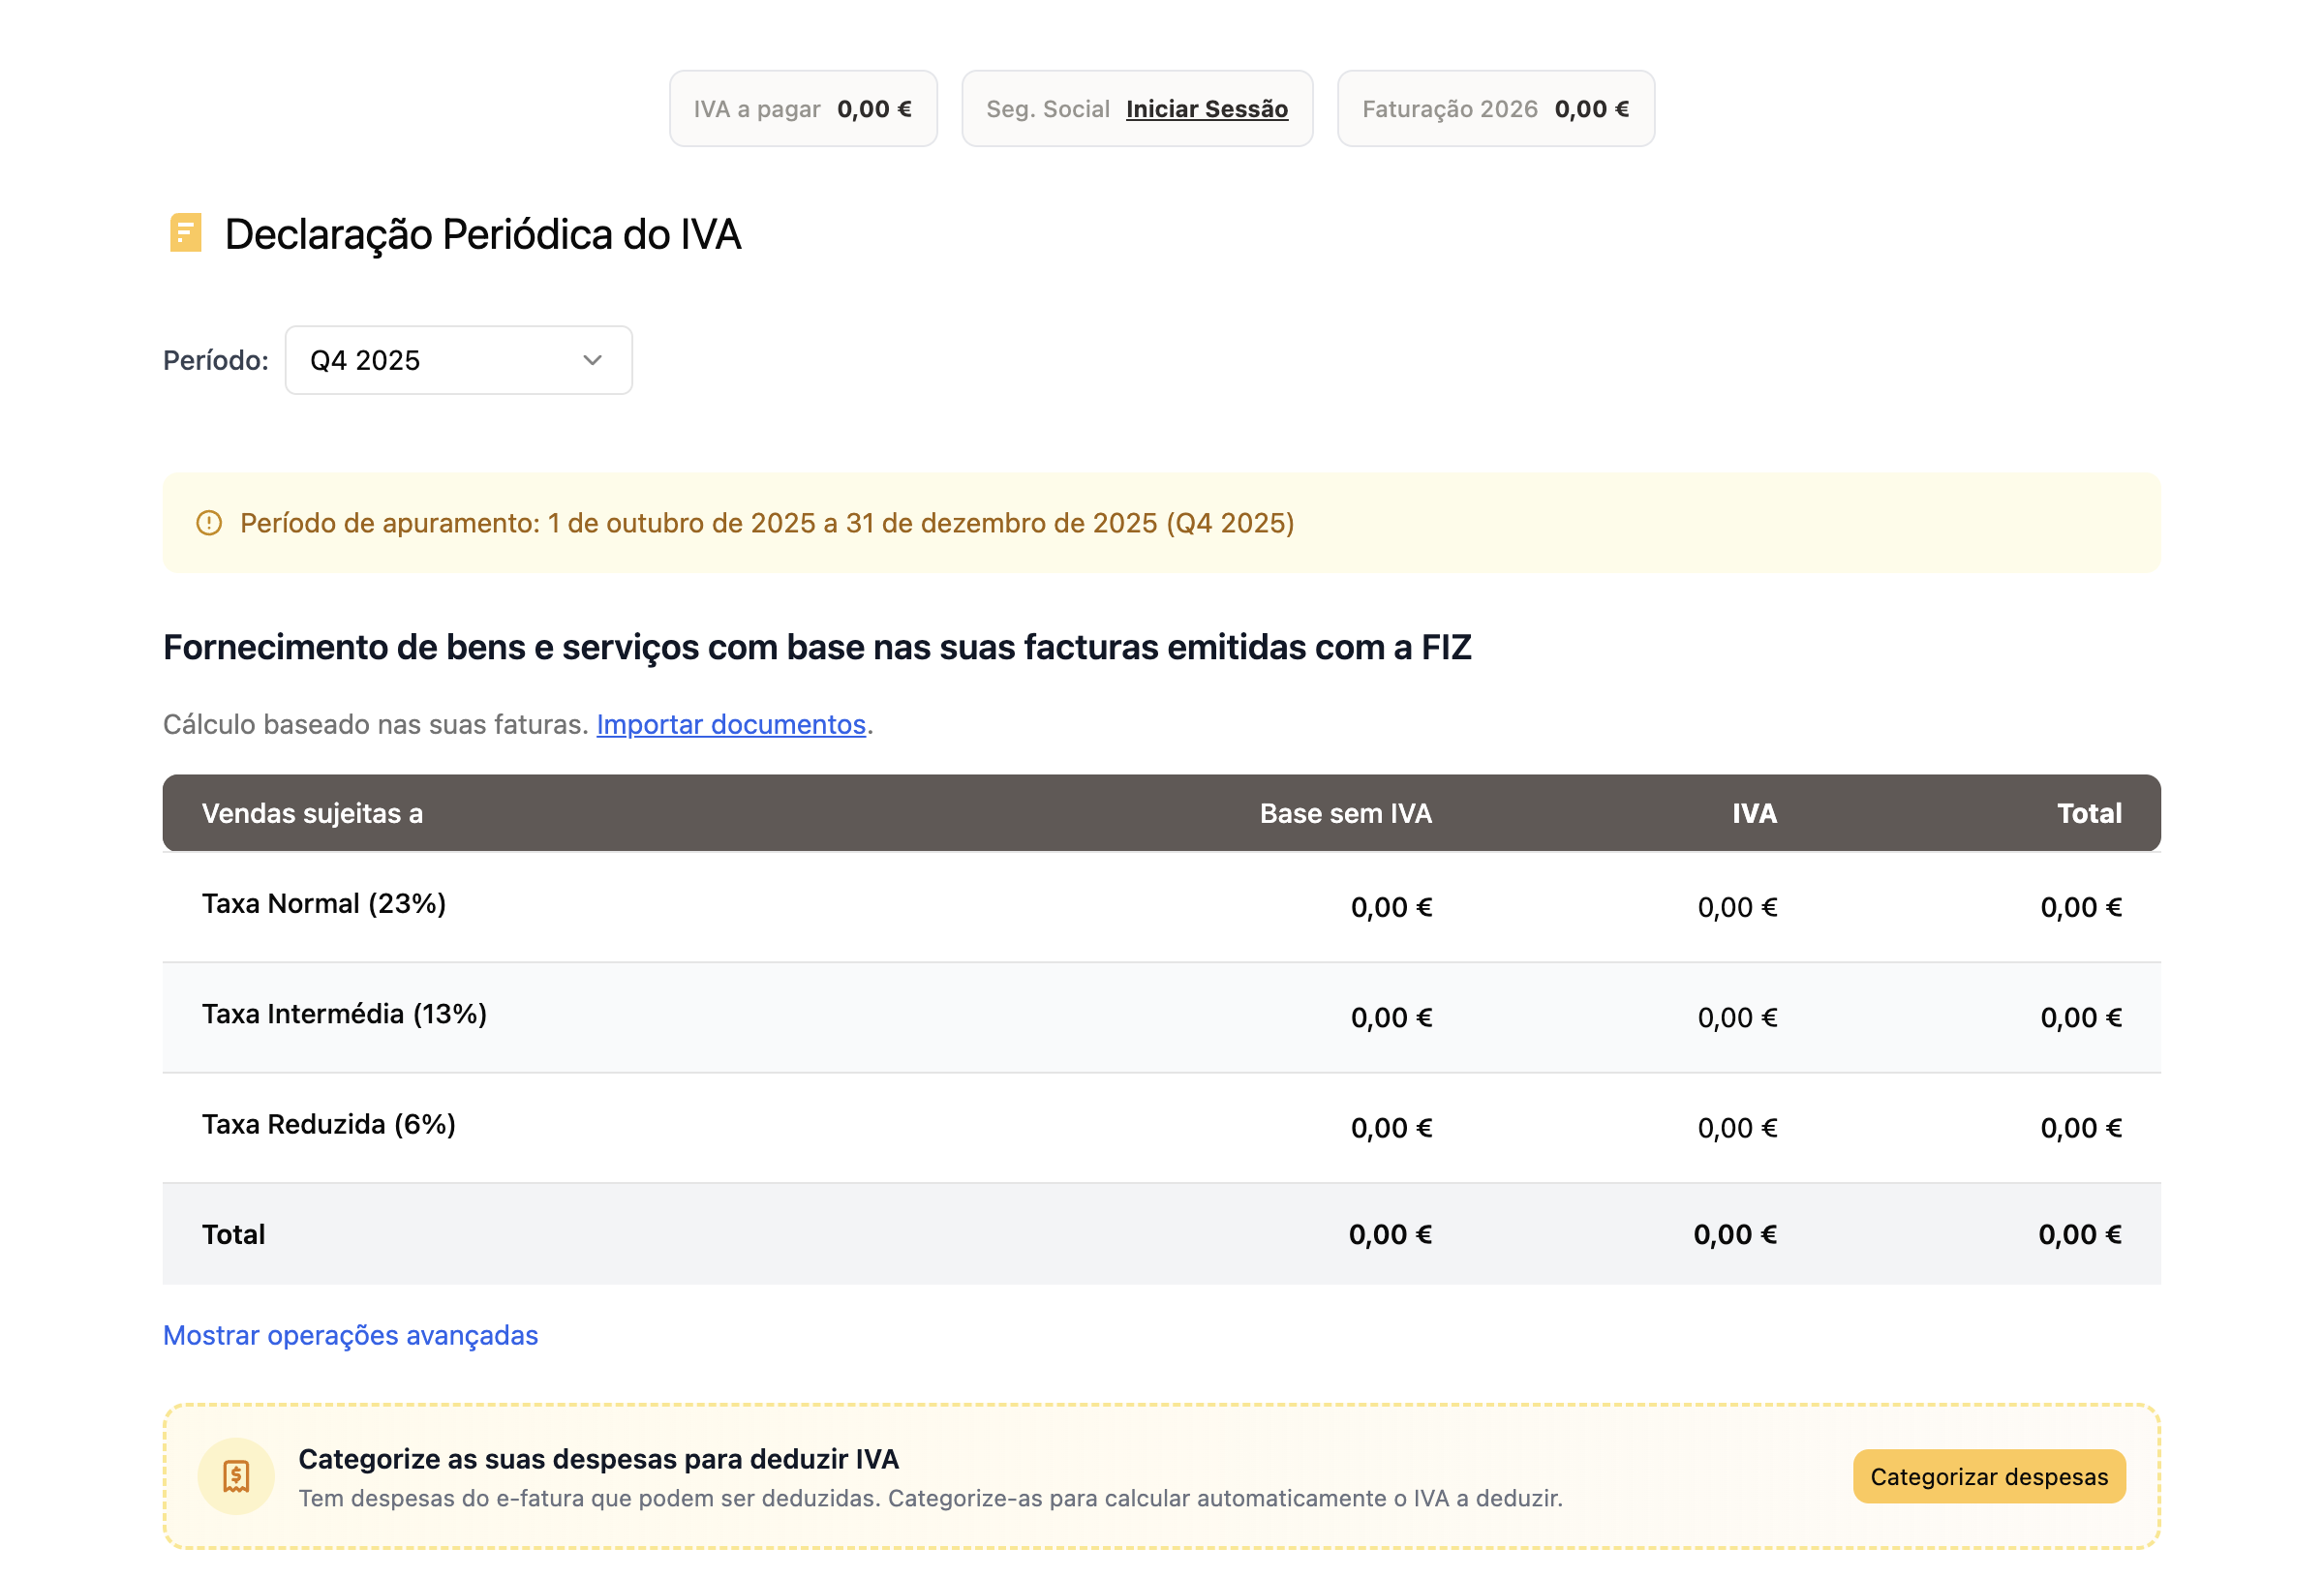
Task: Select the Taxa Normal (23%) row label
Action: click(324, 903)
